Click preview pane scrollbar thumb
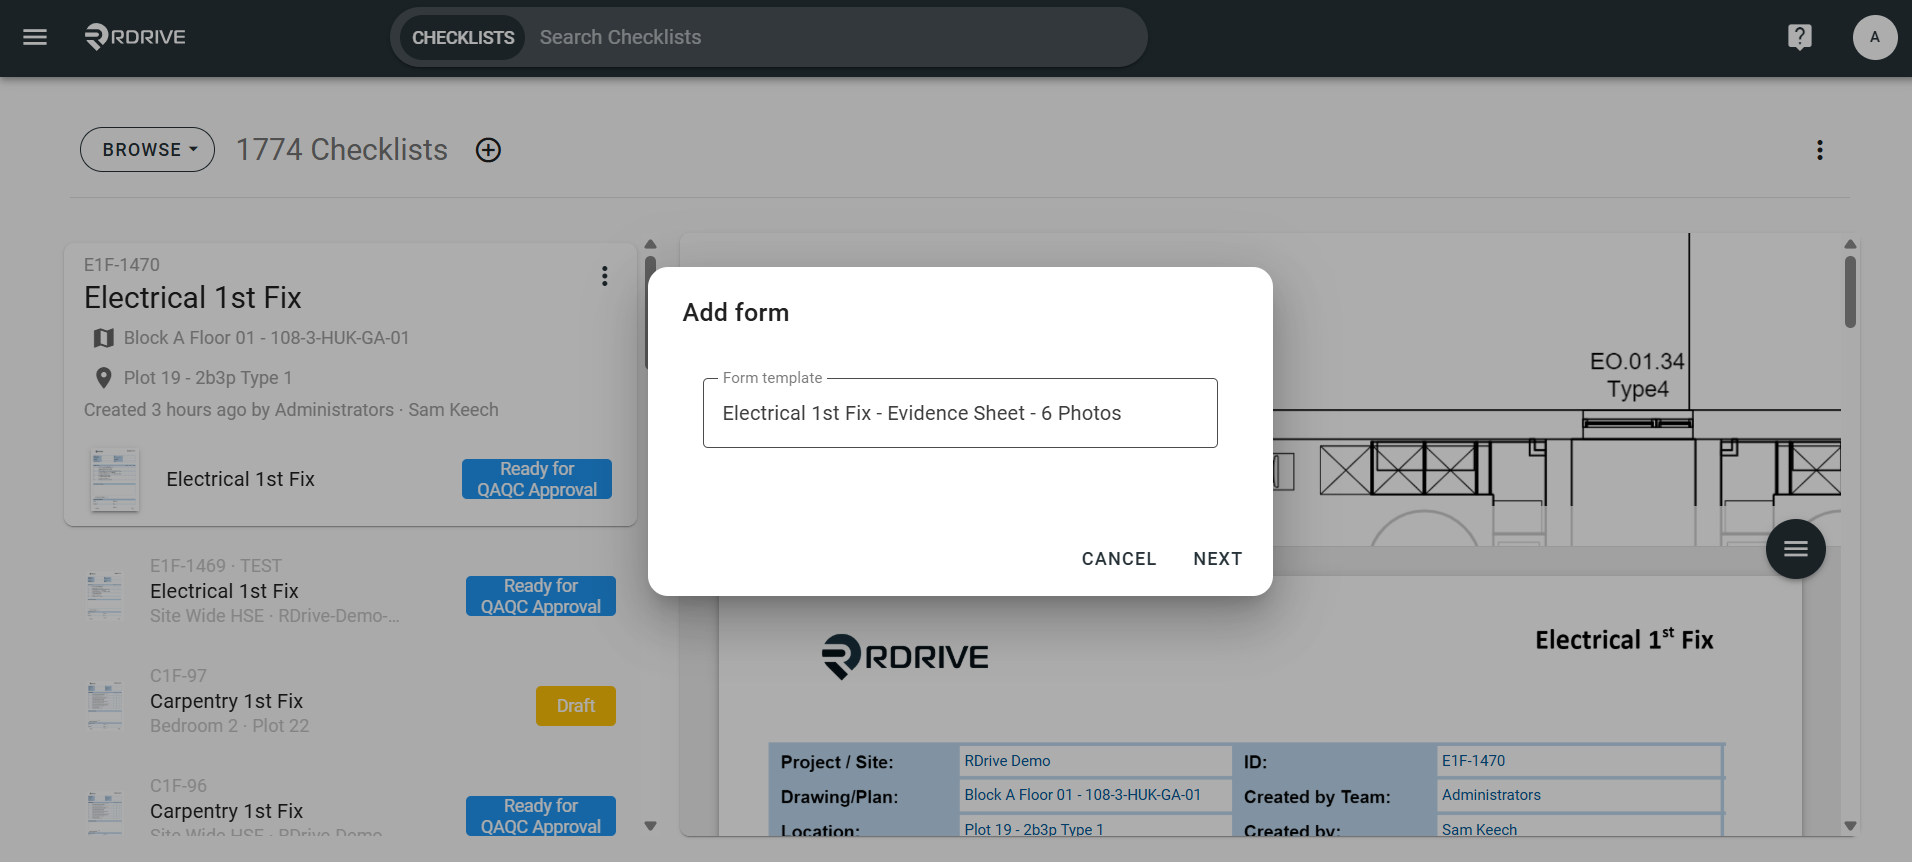Image resolution: width=1912 pixels, height=862 pixels. click(1850, 291)
